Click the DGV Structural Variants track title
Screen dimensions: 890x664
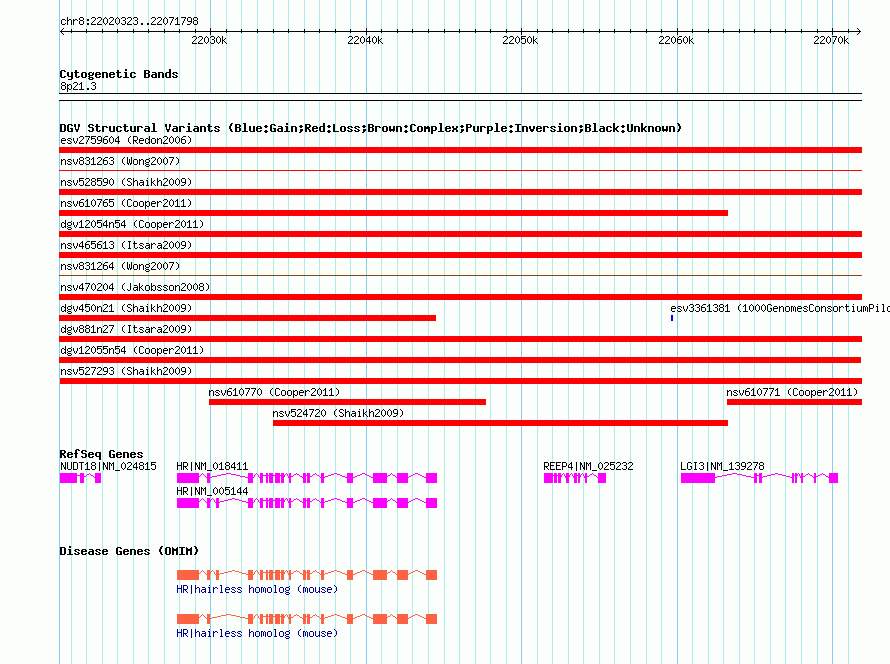[x=371, y=128]
